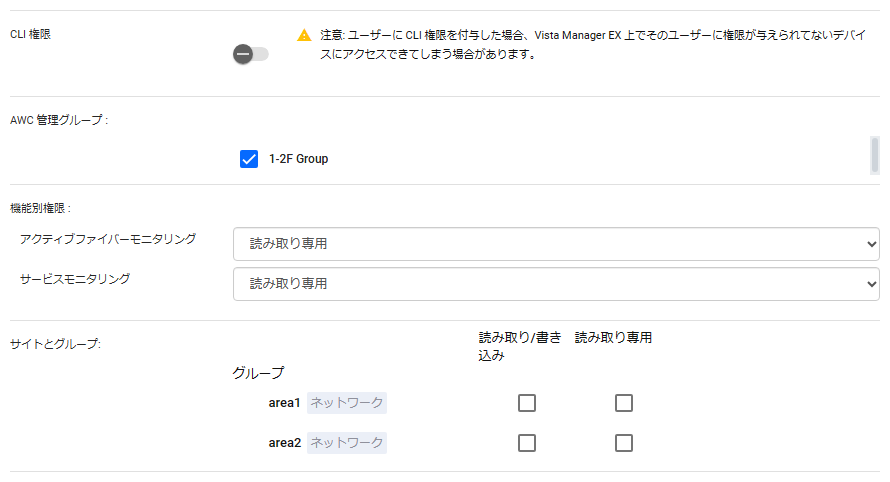Image resolution: width=890 pixels, height=482 pixels.
Task: Click the yellow warning triangle icon
Action: coord(304,35)
